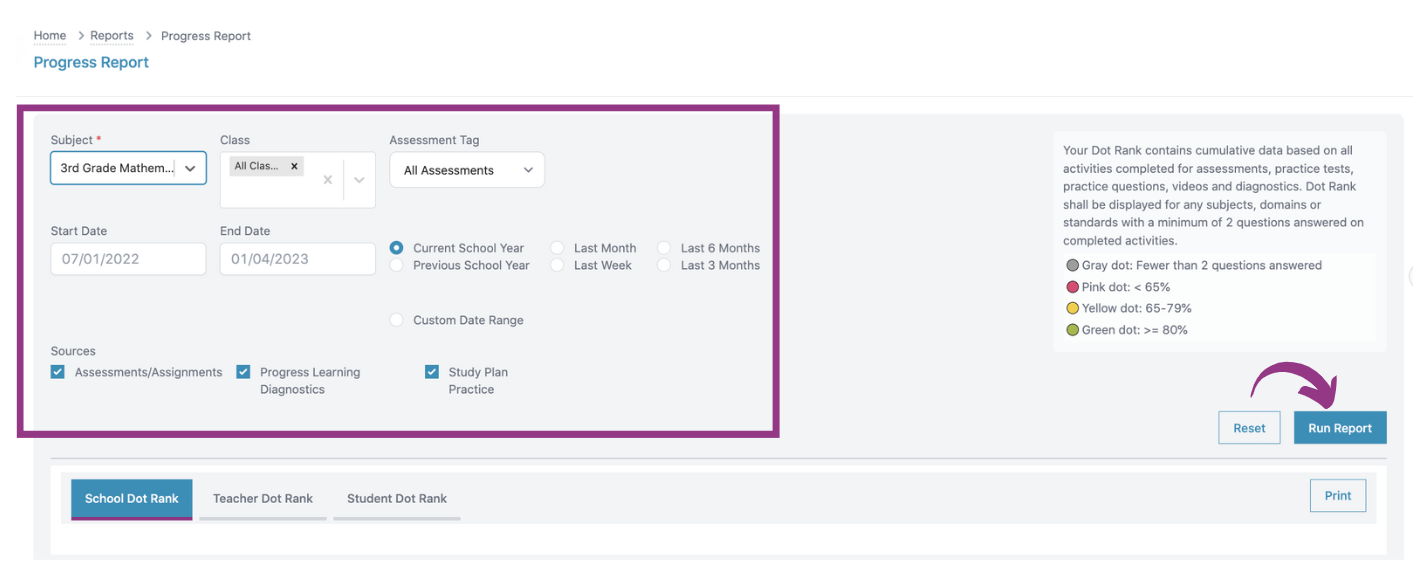Toggle the Study Plan Practice checkbox
Image resolution: width=1418 pixels, height=582 pixels.
pyautogui.click(x=432, y=372)
